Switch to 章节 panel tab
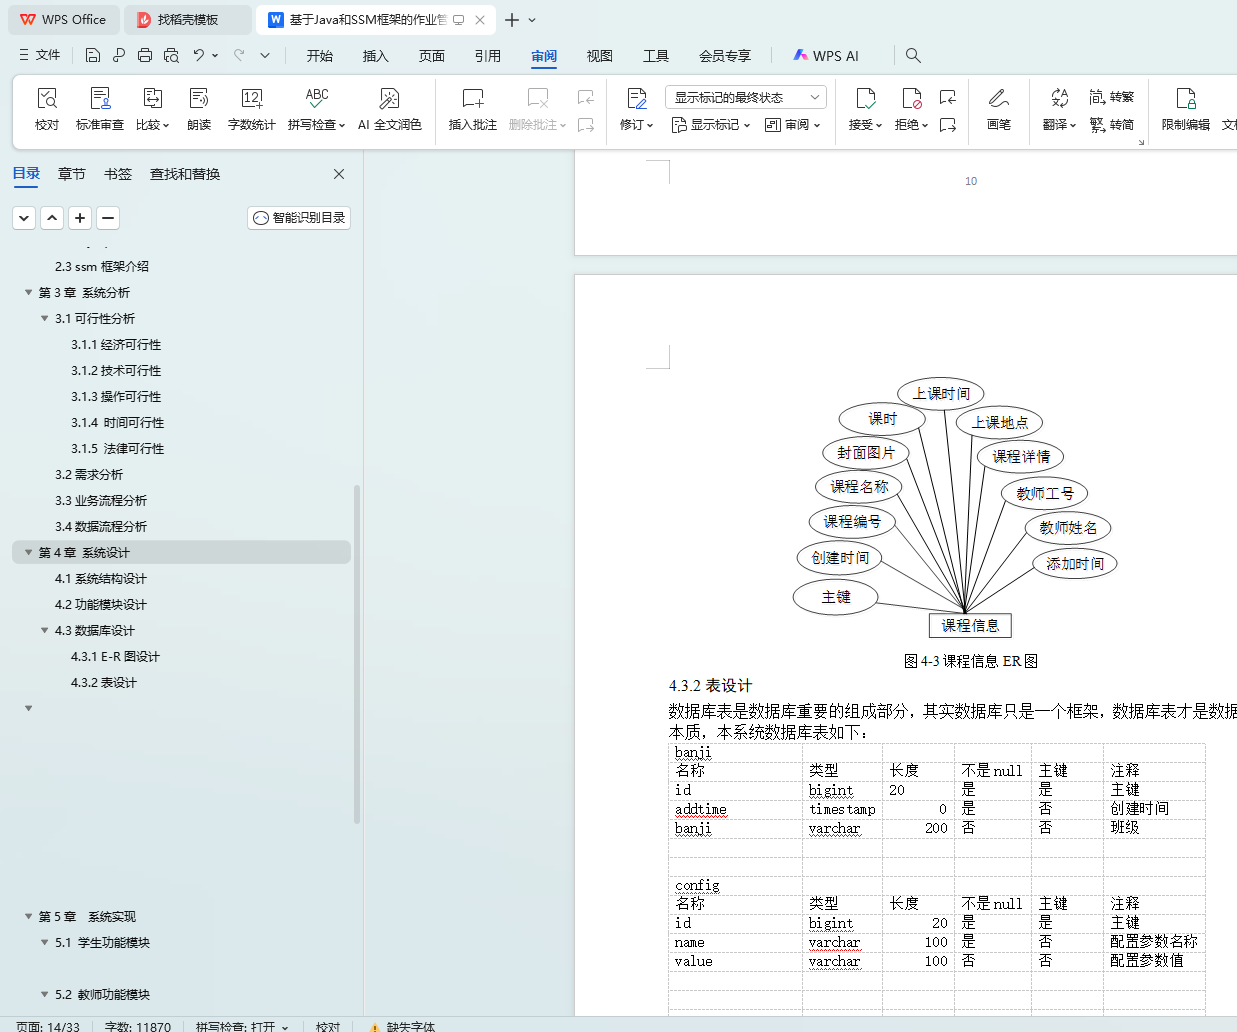 pos(72,174)
